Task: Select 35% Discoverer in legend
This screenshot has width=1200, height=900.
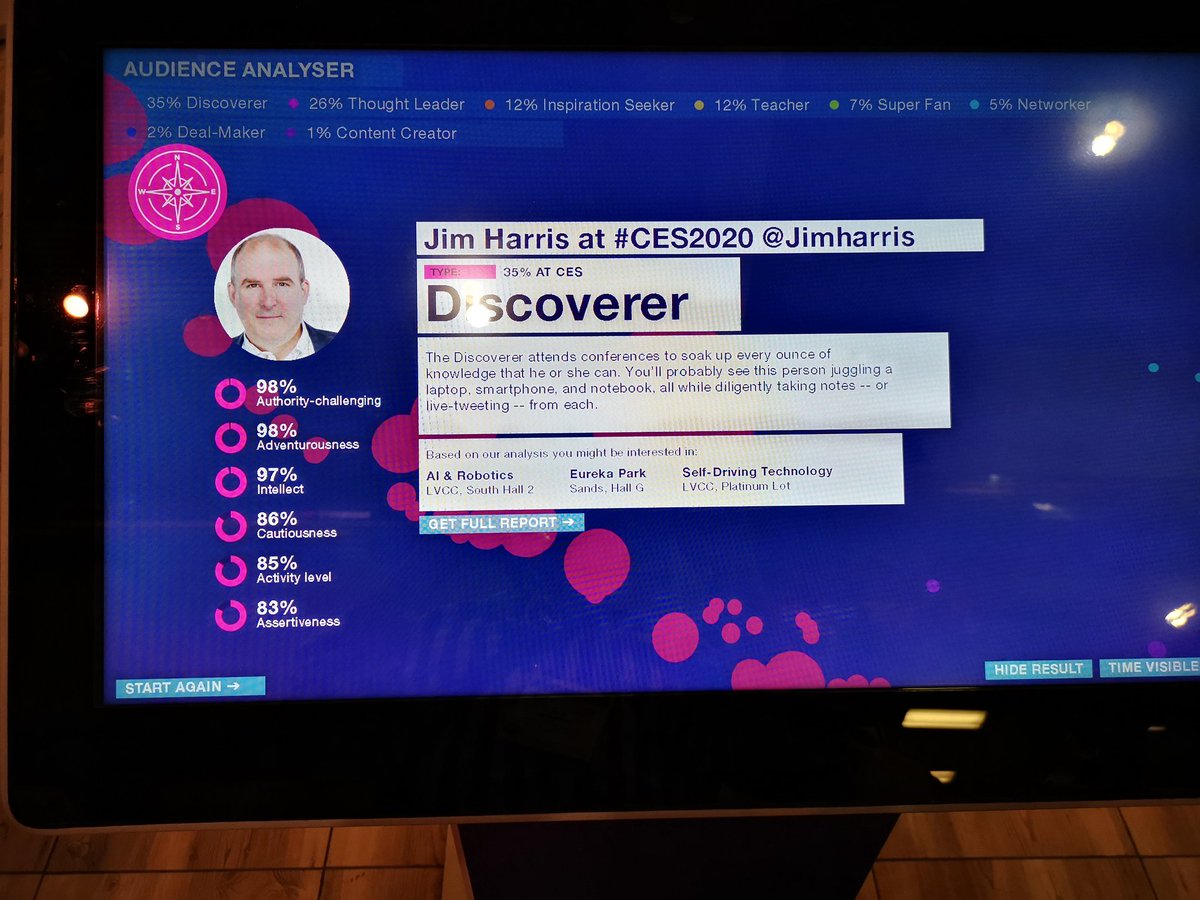Action: pyautogui.click(x=207, y=103)
